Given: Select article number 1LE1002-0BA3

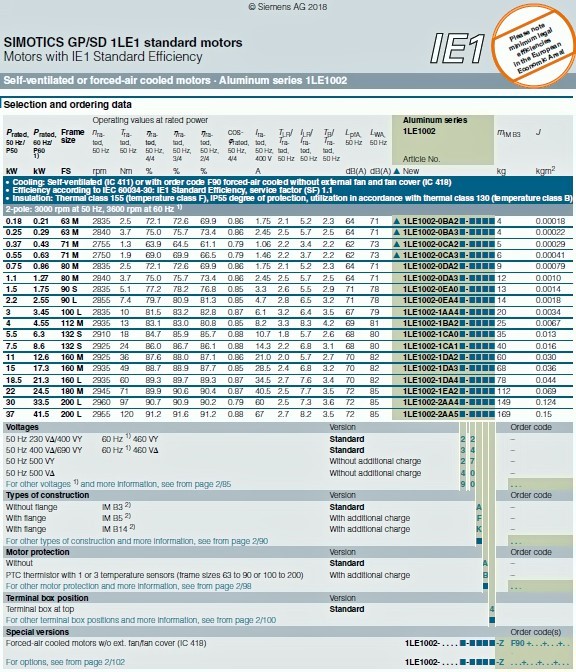Looking at the screenshot, I should (431, 232).
